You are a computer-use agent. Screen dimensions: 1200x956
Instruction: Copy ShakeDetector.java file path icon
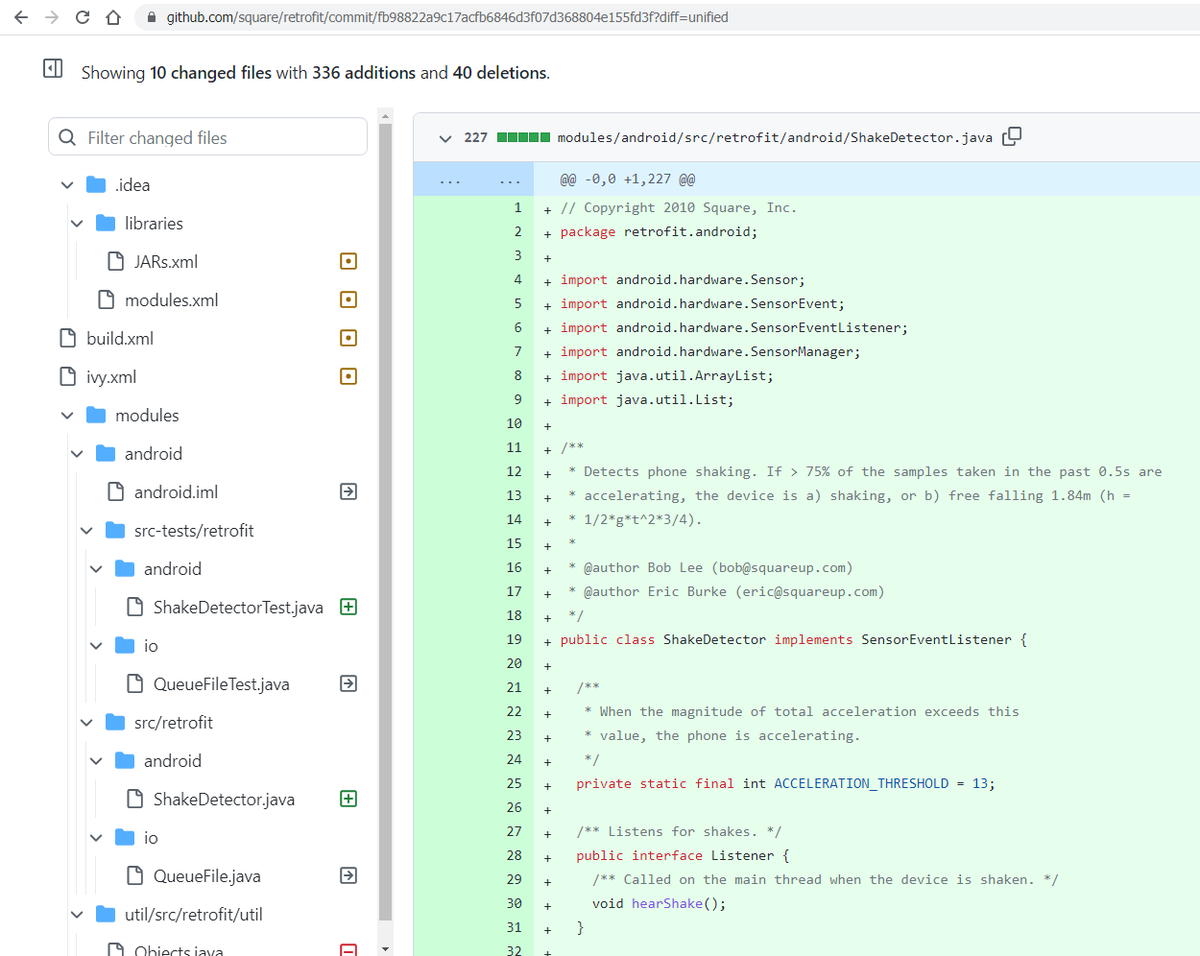(1011, 136)
